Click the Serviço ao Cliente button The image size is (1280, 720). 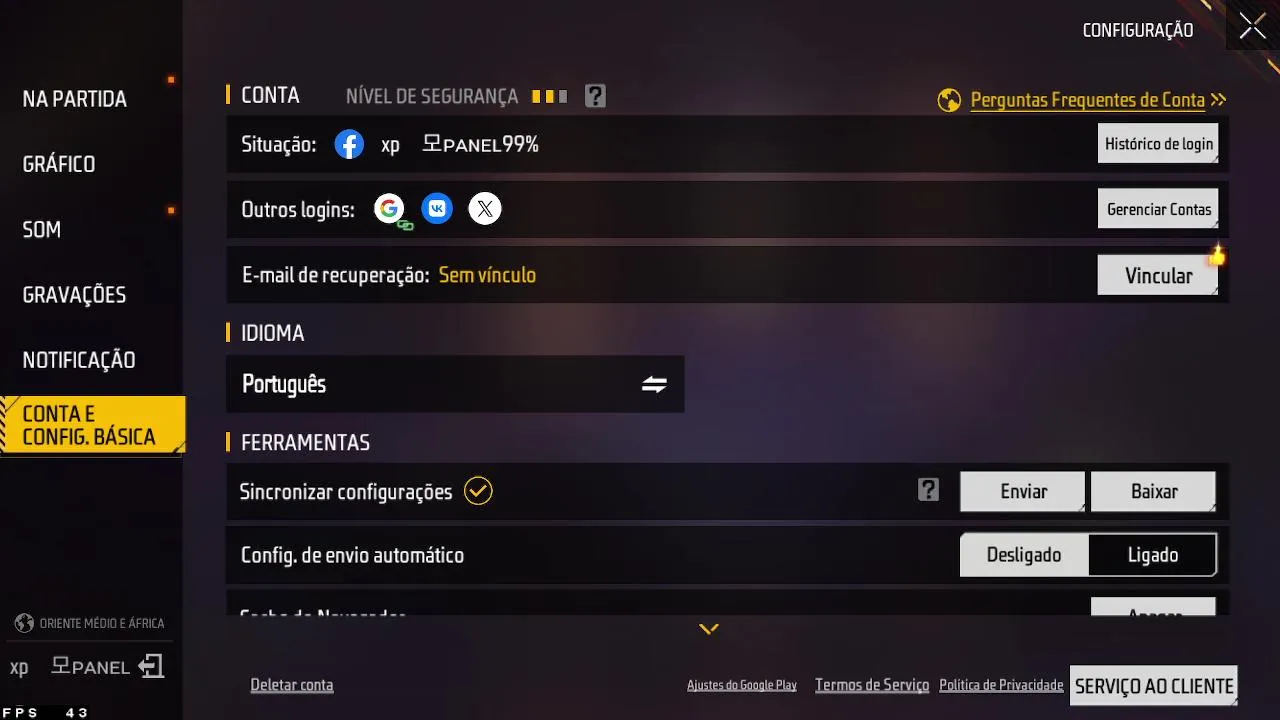point(1154,686)
